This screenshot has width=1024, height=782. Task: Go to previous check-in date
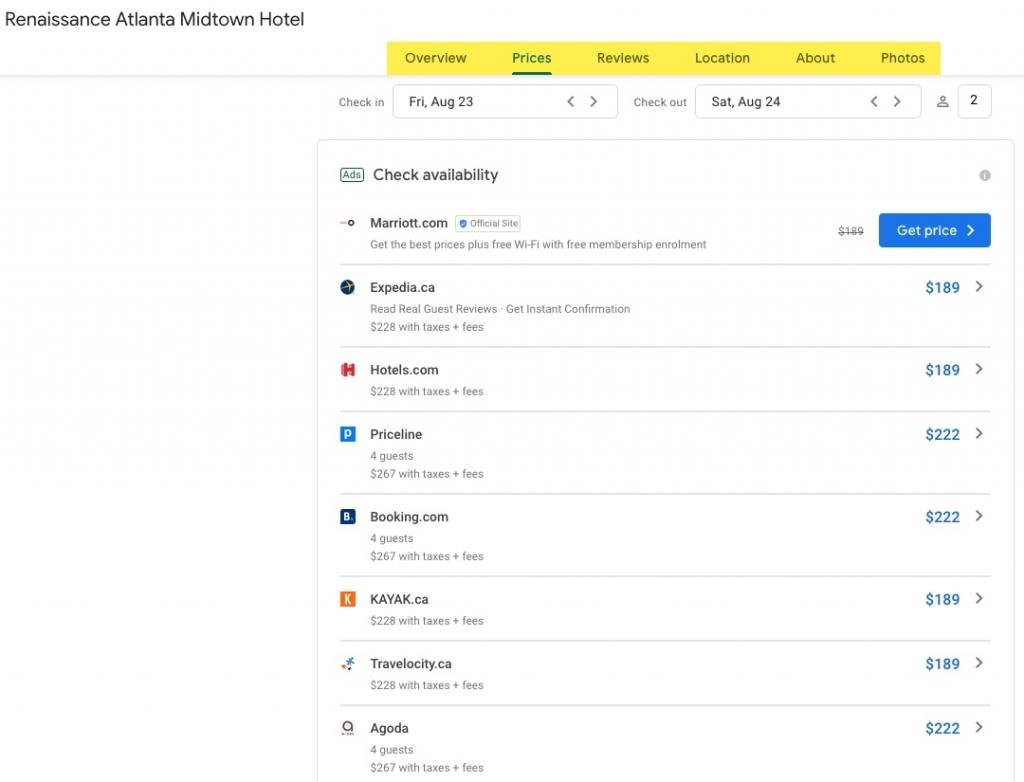pyautogui.click(x=571, y=101)
